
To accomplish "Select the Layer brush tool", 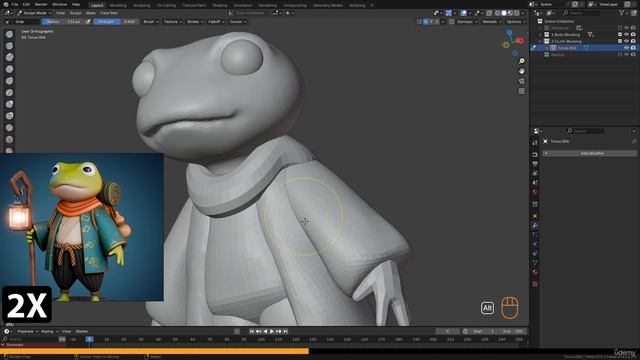I will click(x=9, y=93).
